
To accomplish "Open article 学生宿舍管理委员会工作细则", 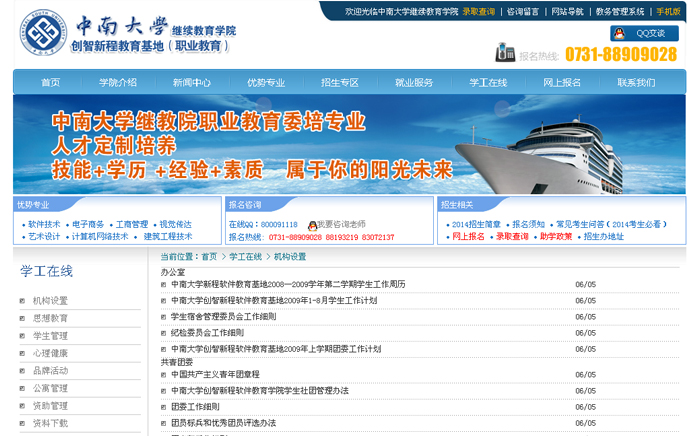I will pos(224,316).
